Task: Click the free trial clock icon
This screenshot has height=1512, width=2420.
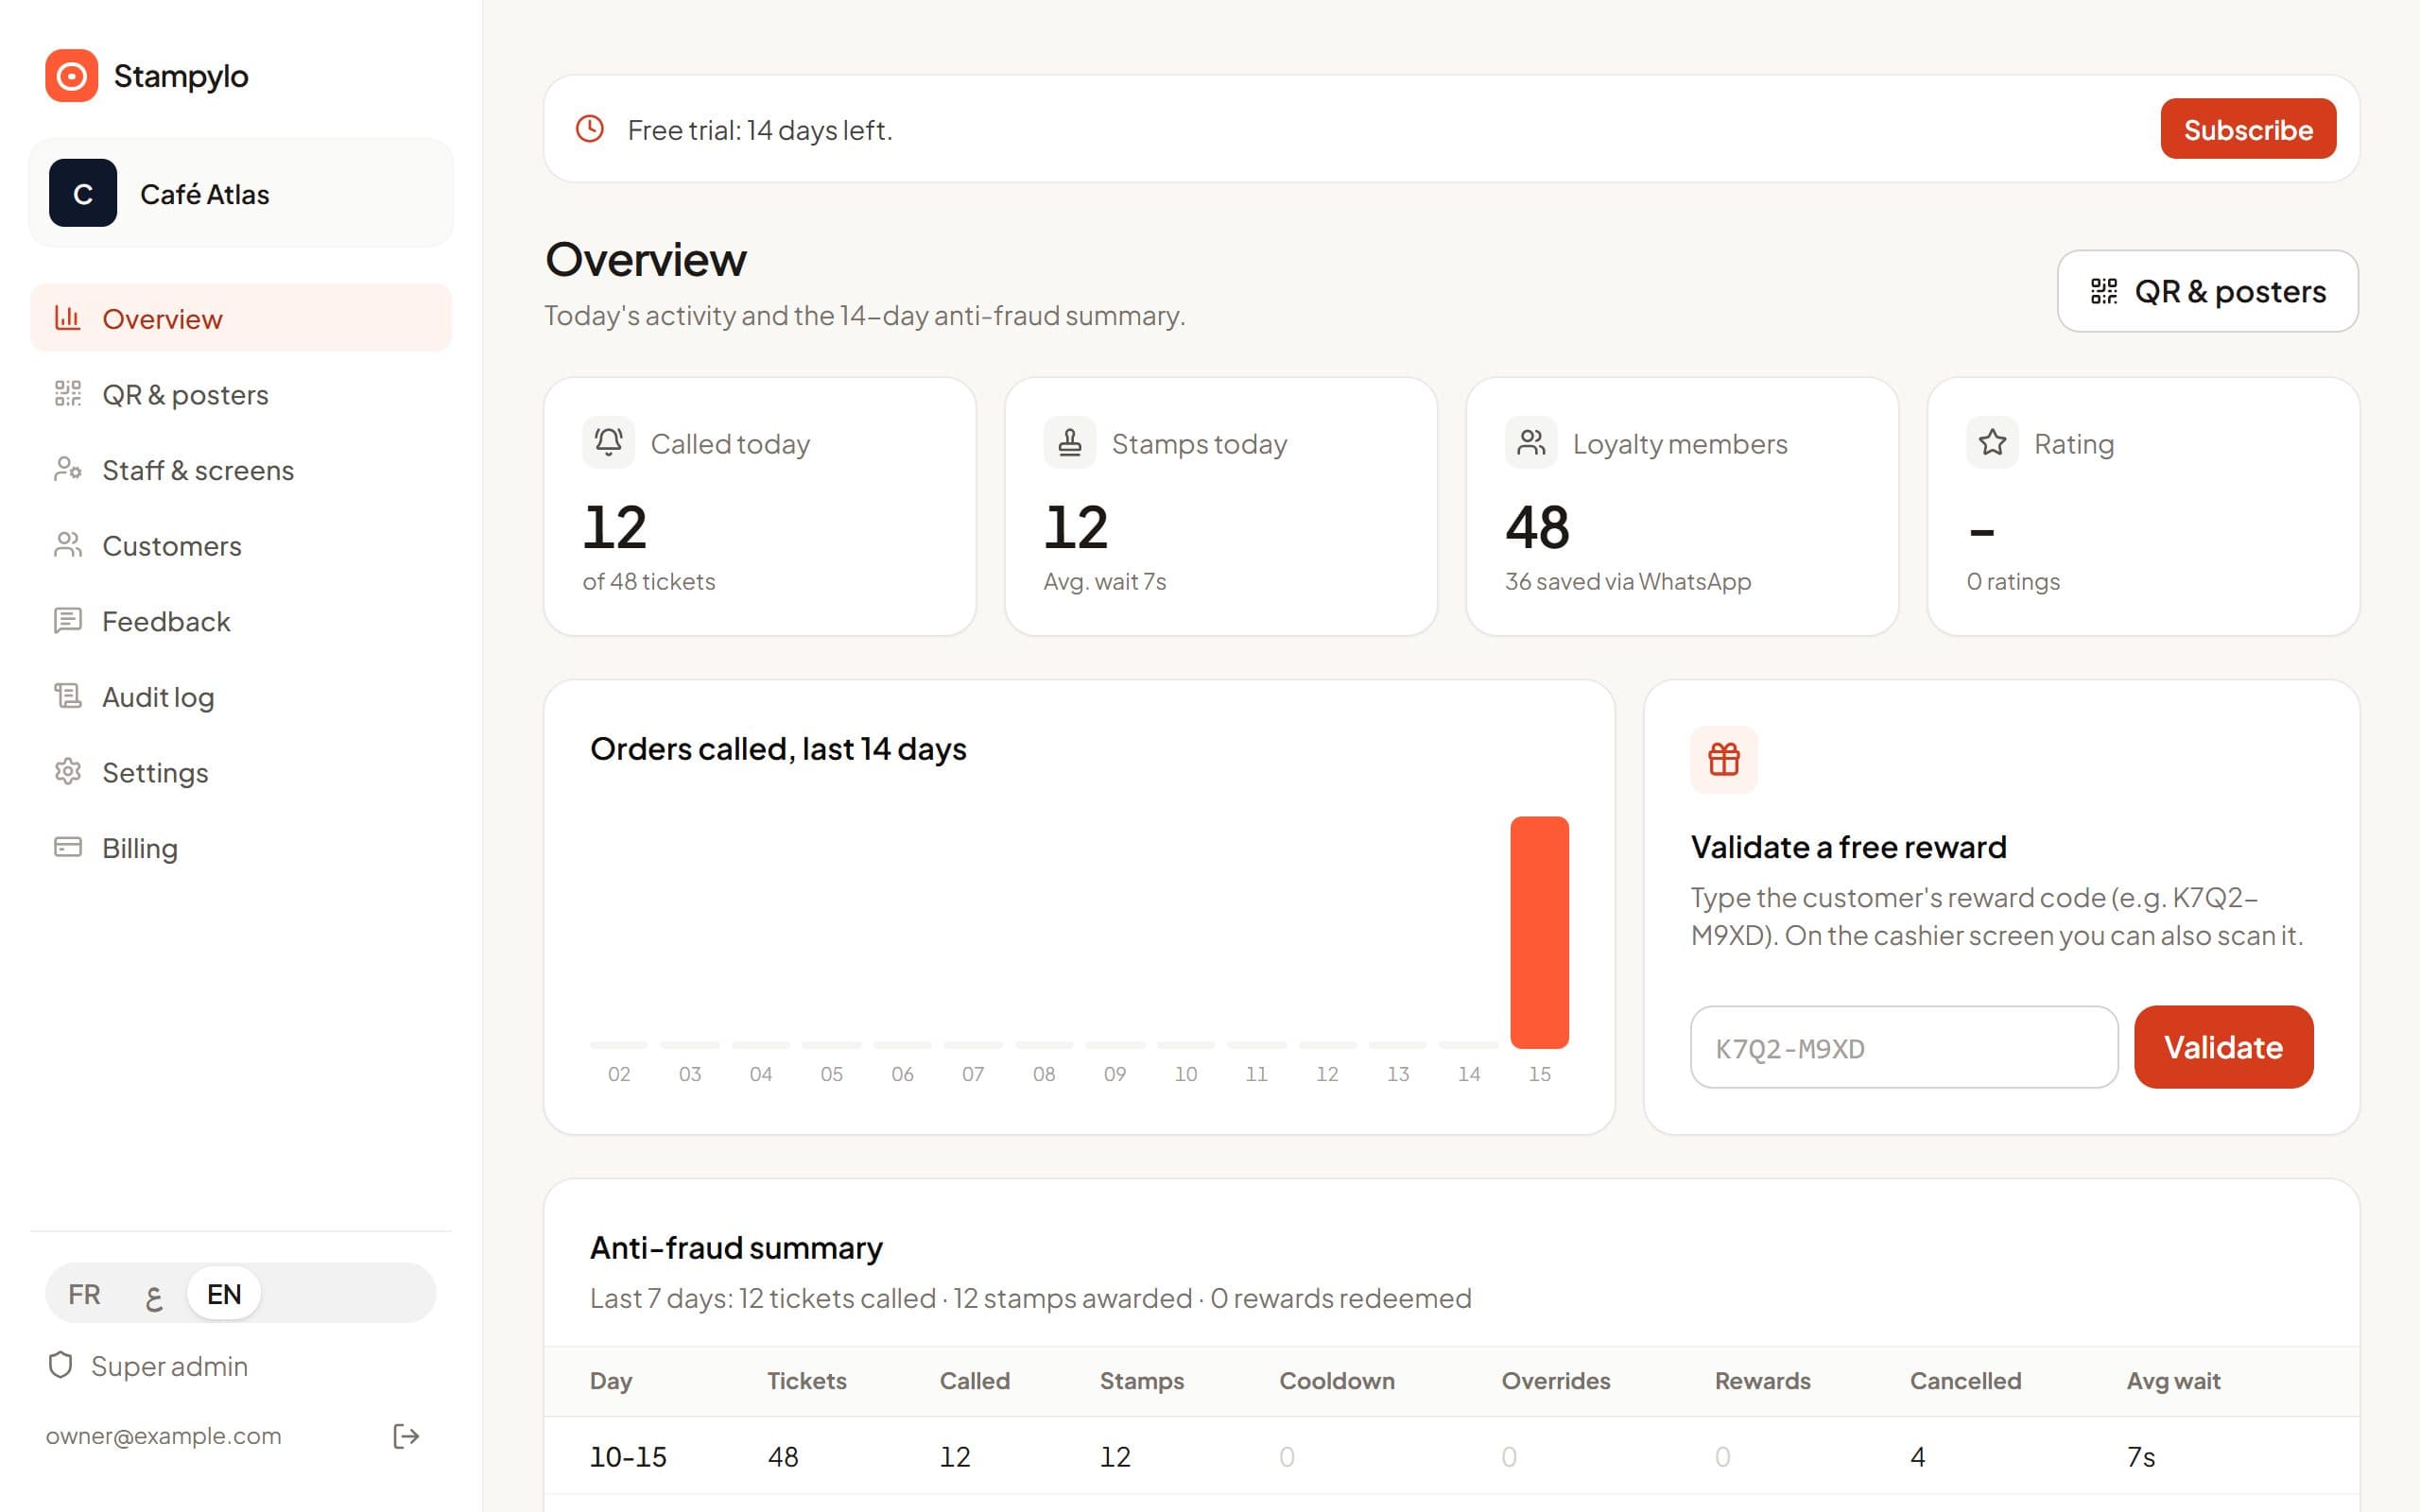Action: (x=590, y=129)
